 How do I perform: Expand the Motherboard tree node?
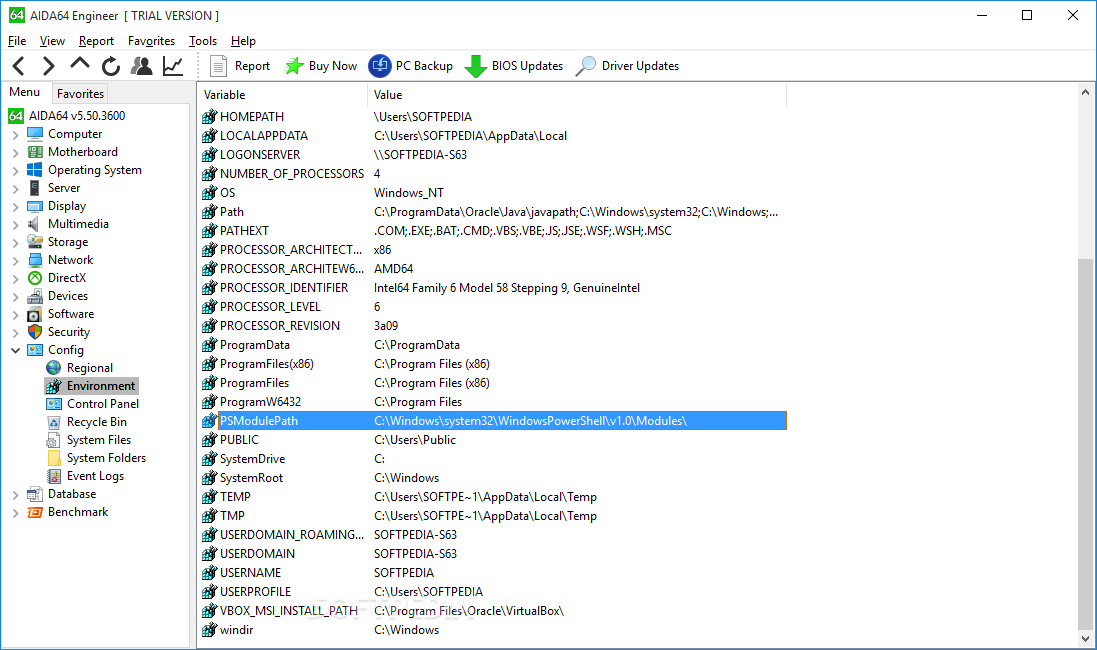coord(15,153)
